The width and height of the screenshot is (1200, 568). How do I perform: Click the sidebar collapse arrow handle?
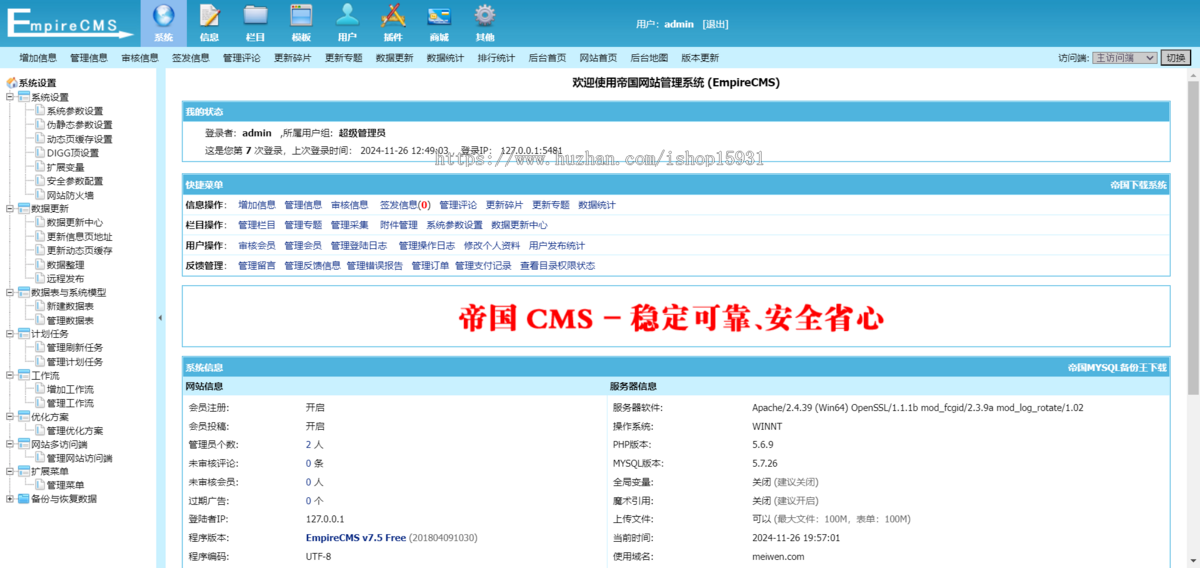[x=160, y=318]
